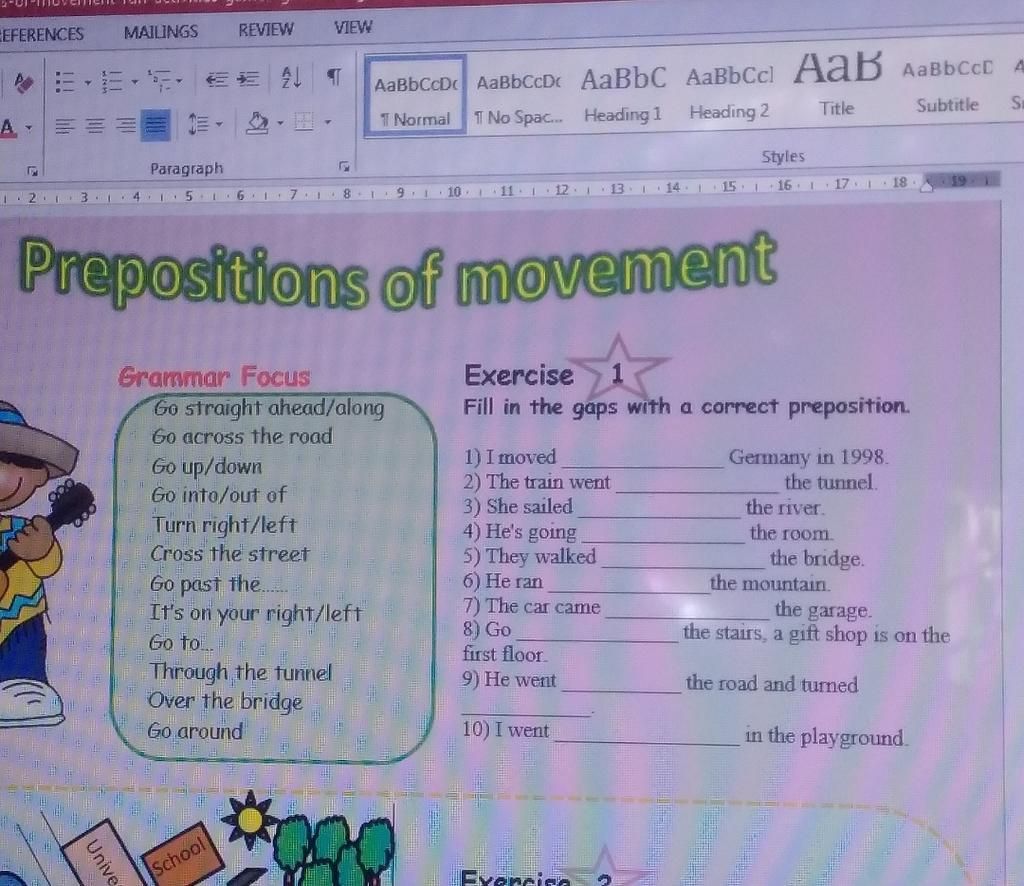Image resolution: width=1024 pixels, height=886 pixels.
Task: Open multilevel list dropdown arrow
Action: (179, 81)
